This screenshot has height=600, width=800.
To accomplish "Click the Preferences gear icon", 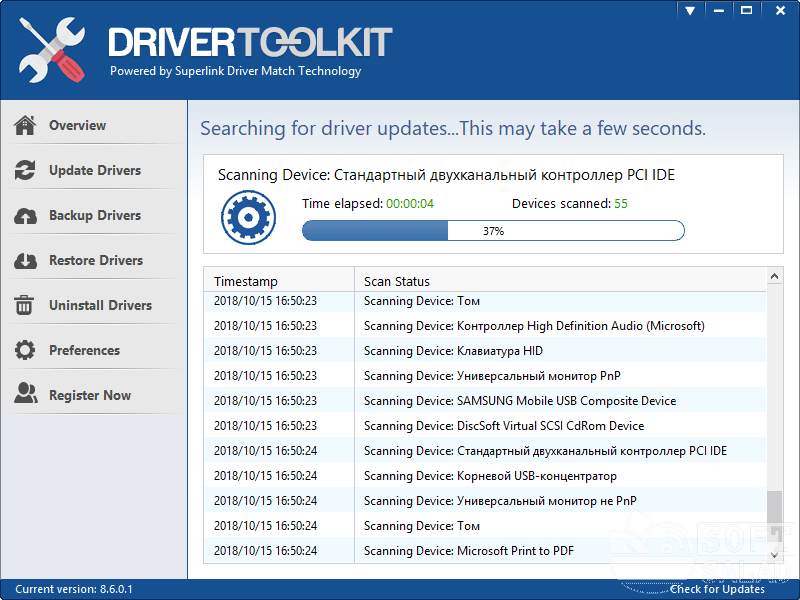I will point(25,350).
